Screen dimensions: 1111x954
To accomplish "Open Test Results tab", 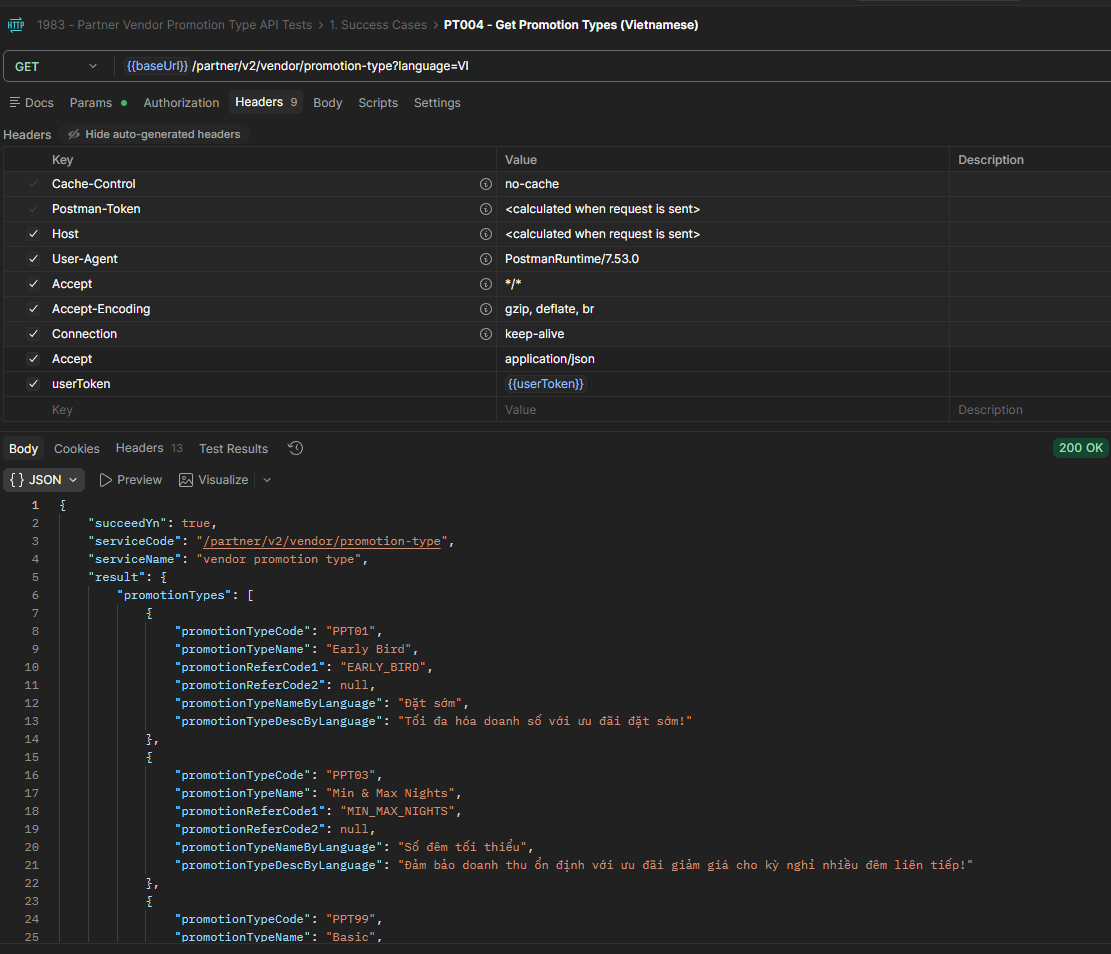I will pos(233,449).
